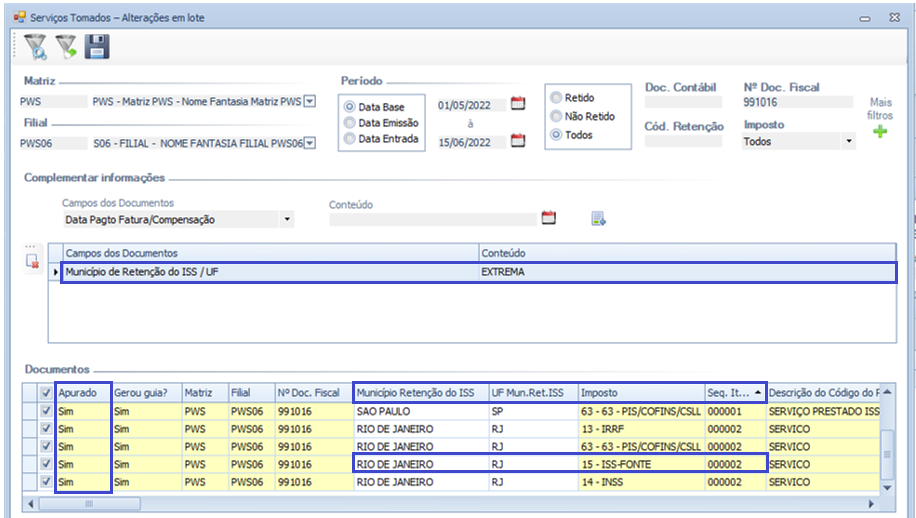Click the add-to-list icon next to Conteúdo
916x518 pixels.
pos(598,219)
